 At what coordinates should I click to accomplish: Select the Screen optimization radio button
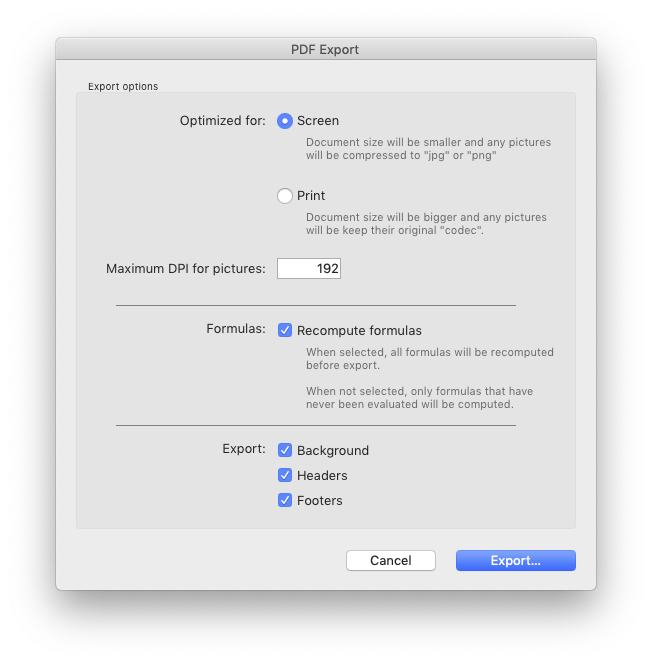click(x=285, y=121)
